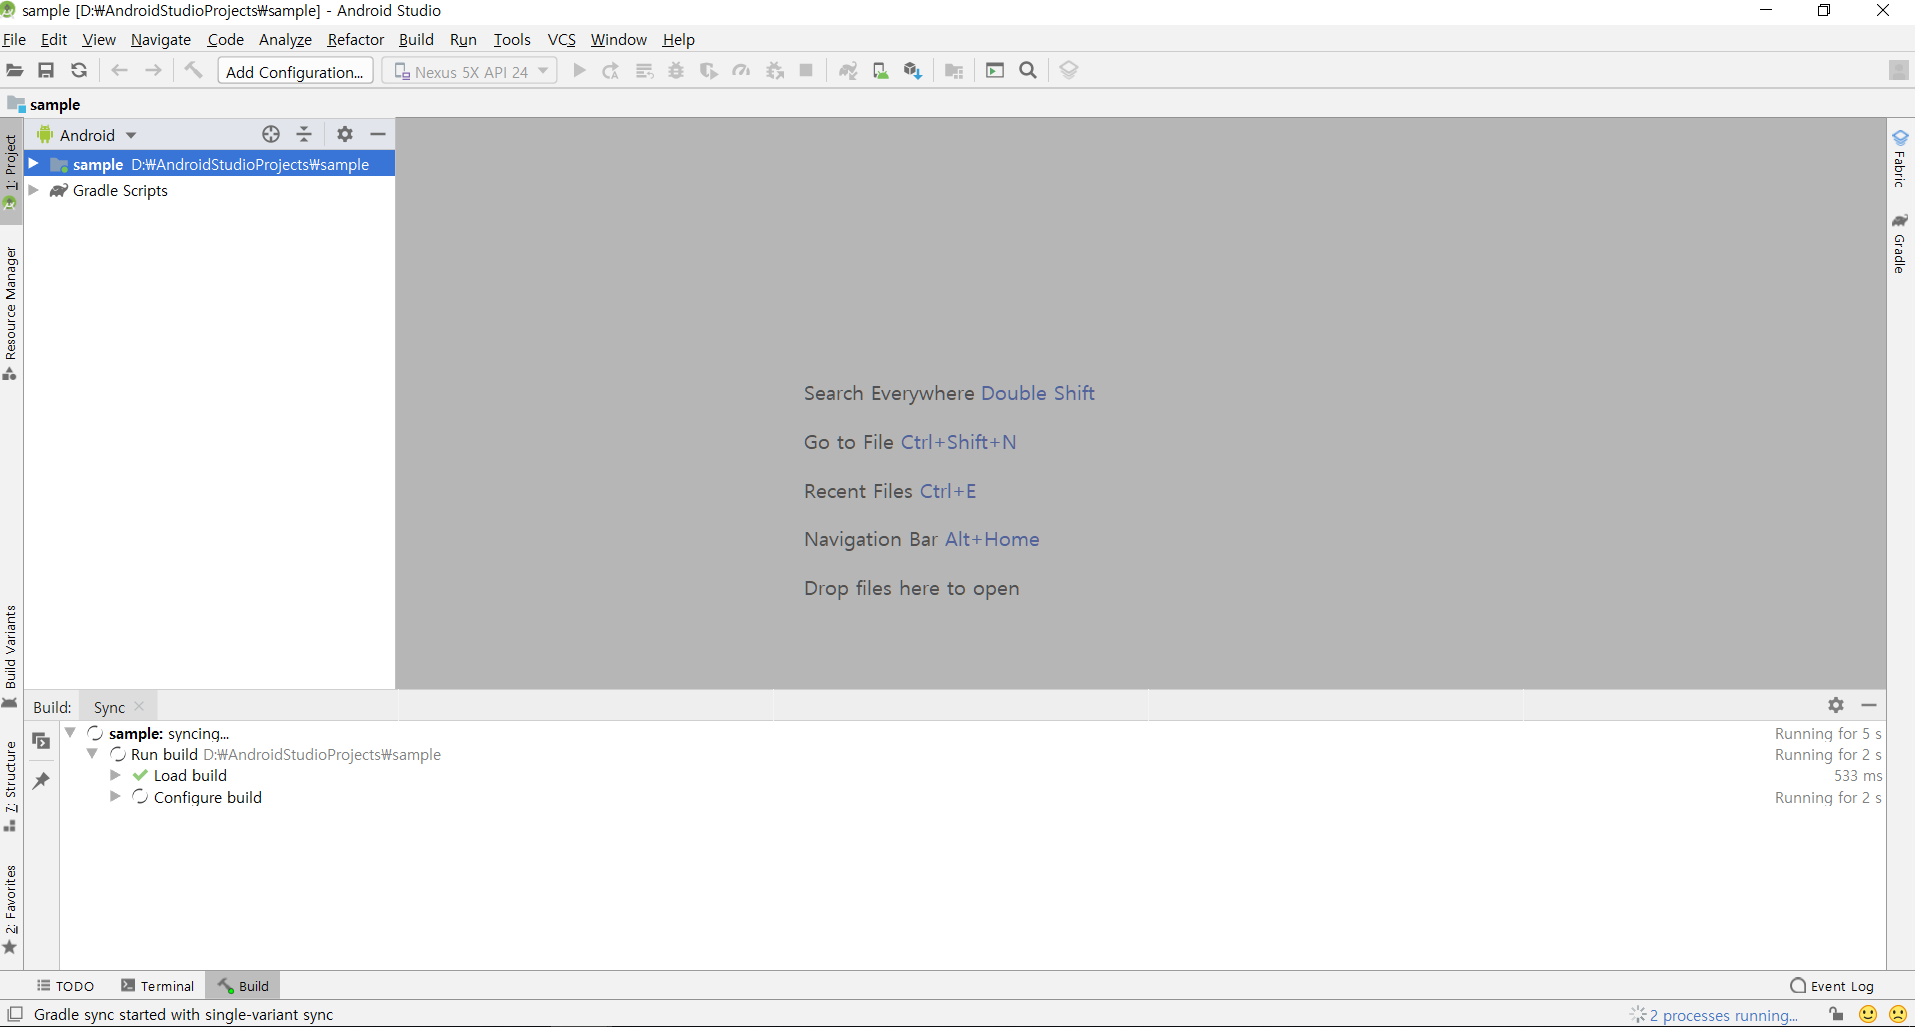Image resolution: width=1915 pixels, height=1027 pixels.
Task: Open the Project Structure toolbar icon
Action: coord(954,71)
